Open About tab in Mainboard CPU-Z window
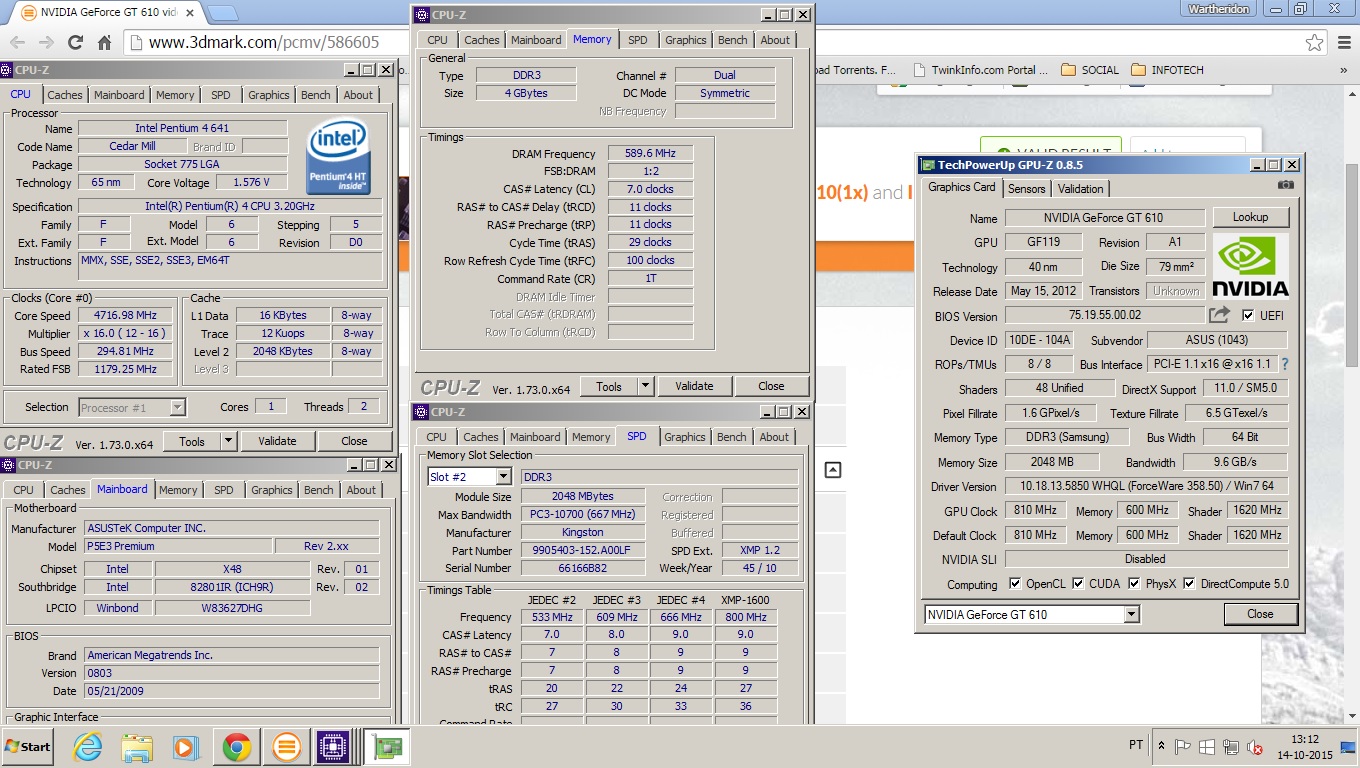1360x768 pixels. [x=361, y=490]
